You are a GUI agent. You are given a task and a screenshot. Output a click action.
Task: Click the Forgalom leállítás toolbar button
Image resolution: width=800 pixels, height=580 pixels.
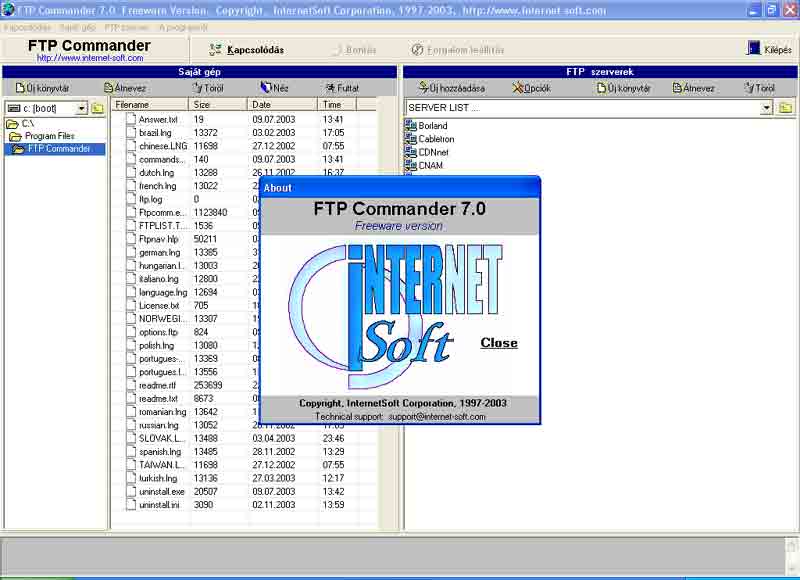pos(458,50)
